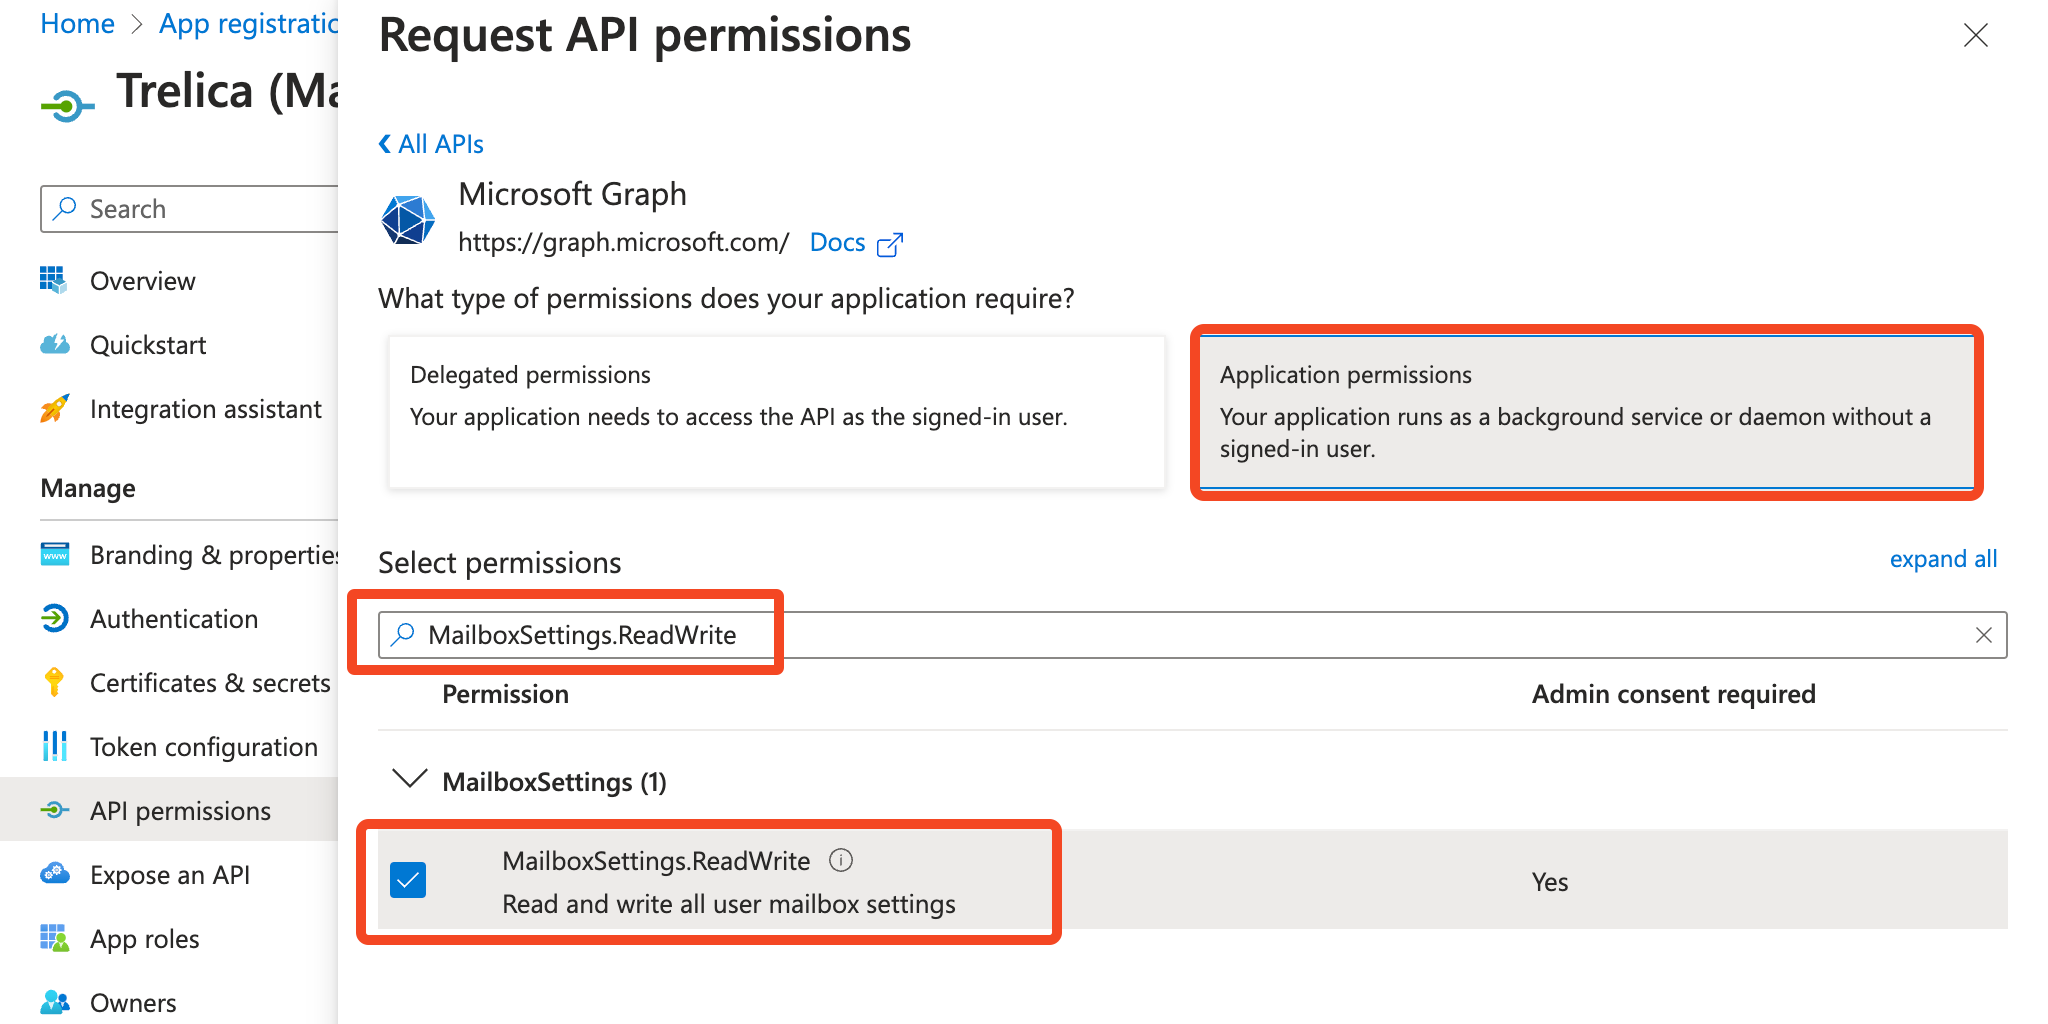Click the Integration assistant rocket icon
Screen dimensions: 2048x1024
click(55, 408)
